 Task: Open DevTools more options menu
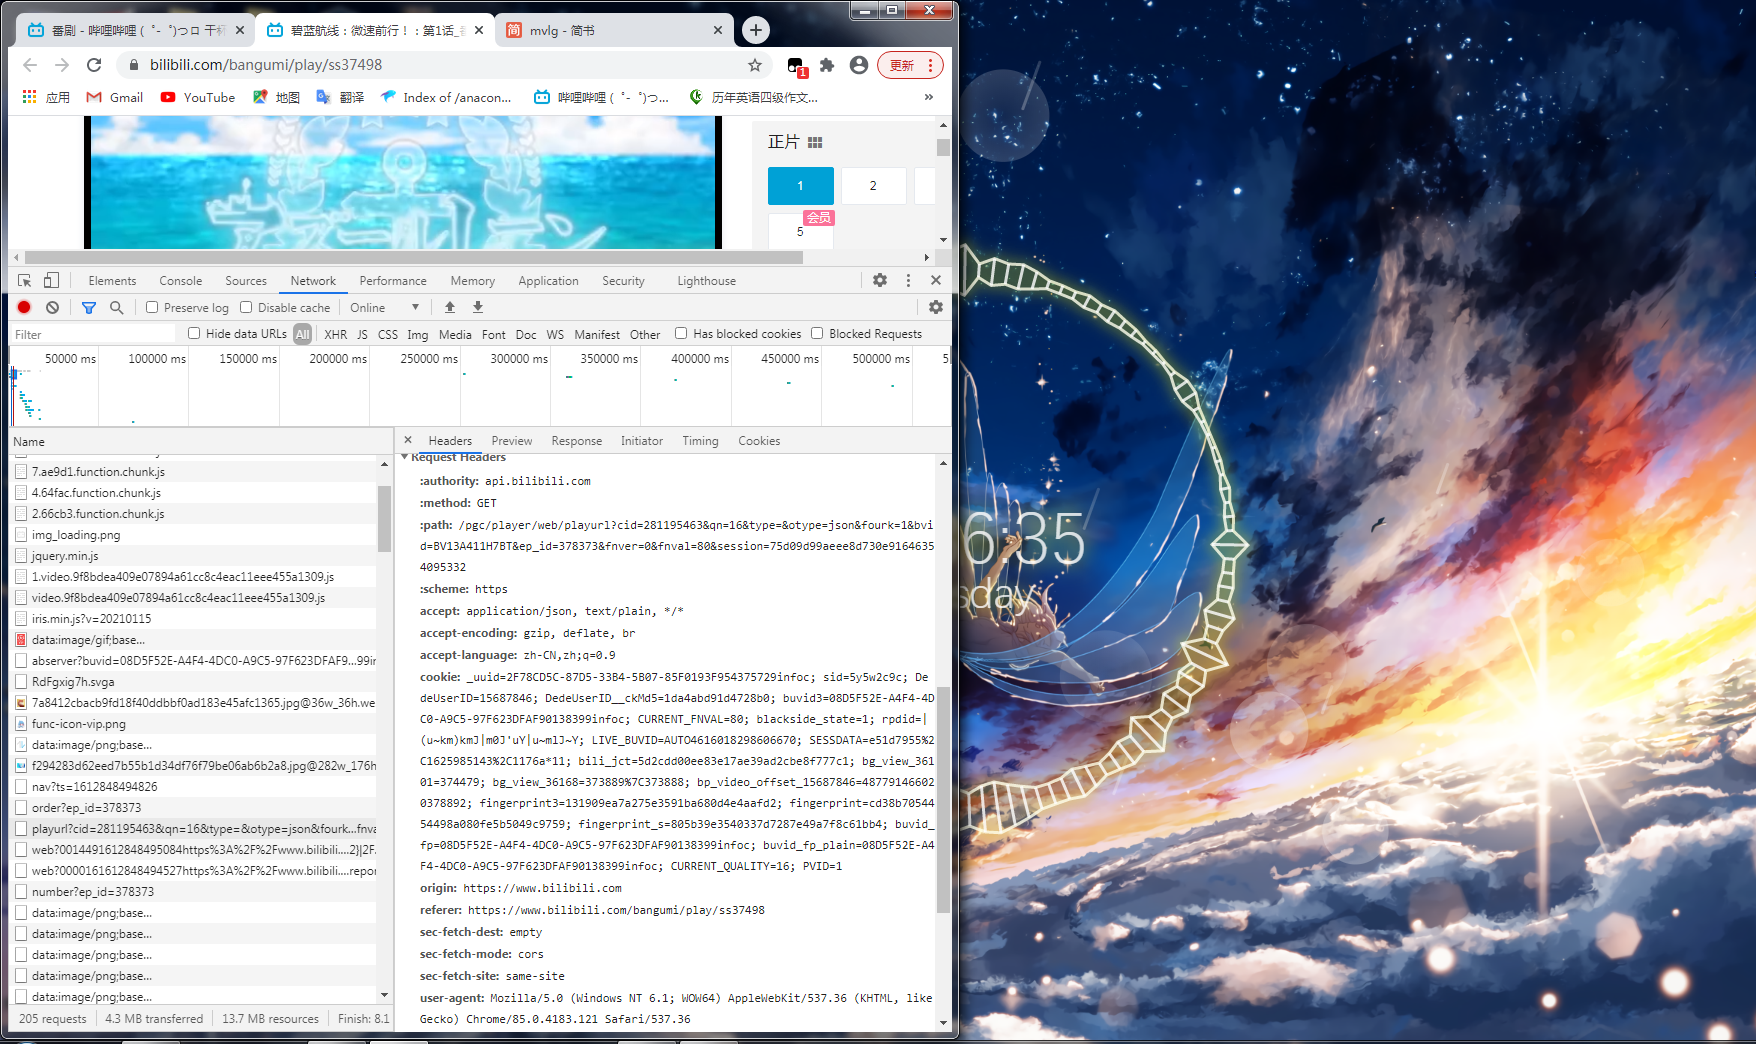point(908,281)
